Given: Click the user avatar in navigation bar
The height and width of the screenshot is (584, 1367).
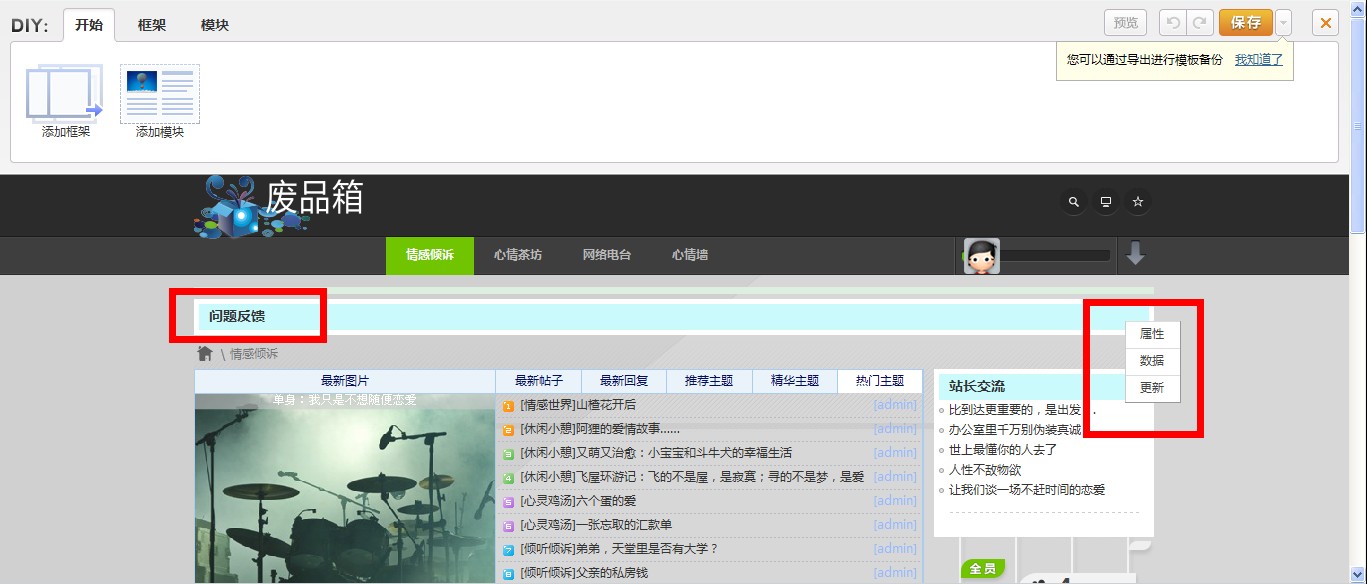Looking at the screenshot, I should click(x=981, y=256).
